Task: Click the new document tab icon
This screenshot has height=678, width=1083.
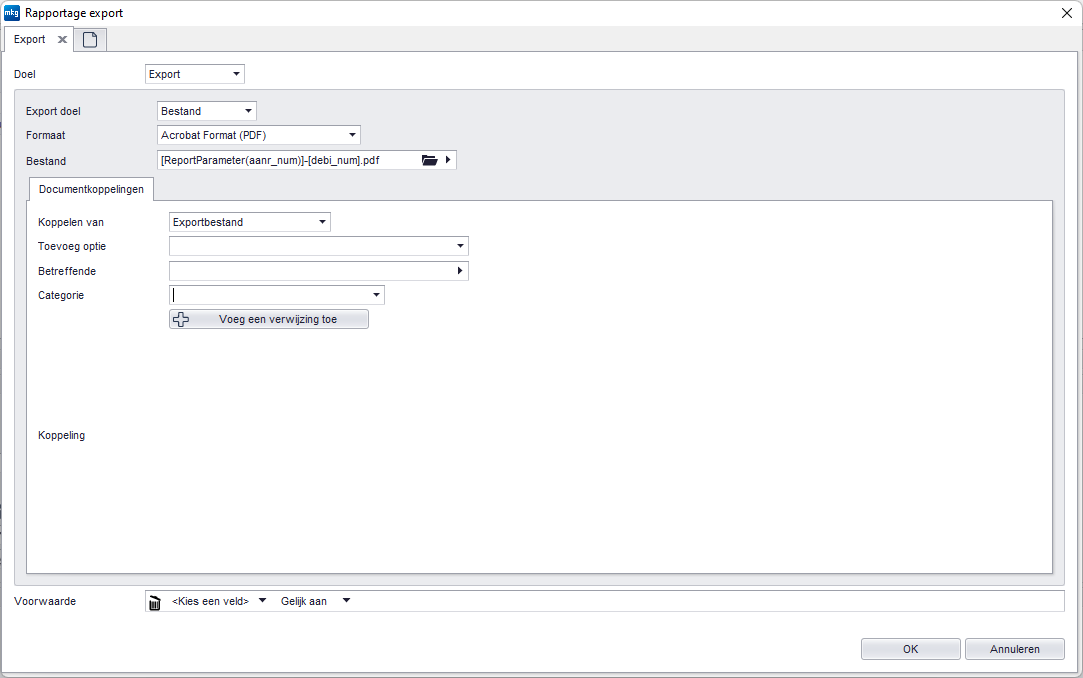Action: pyautogui.click(x=90, y=40)
